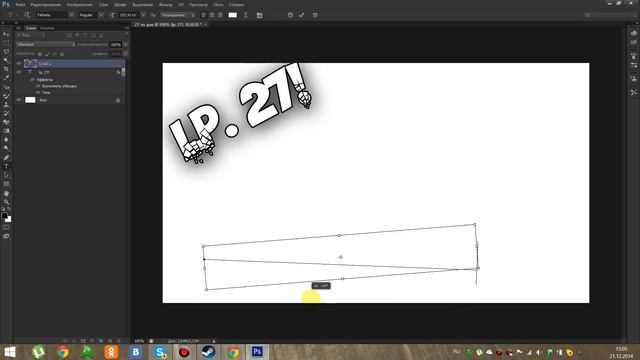This screenshot has width=640, height=360.
Task: Toggle Quick Mask mode
Action: coord(6,227)
